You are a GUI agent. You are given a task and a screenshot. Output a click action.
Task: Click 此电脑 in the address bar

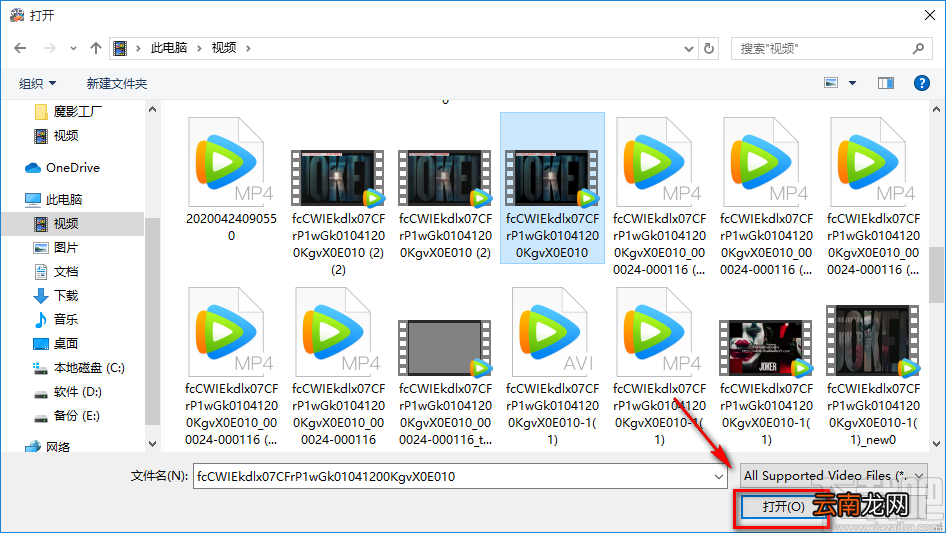(168, 48)
